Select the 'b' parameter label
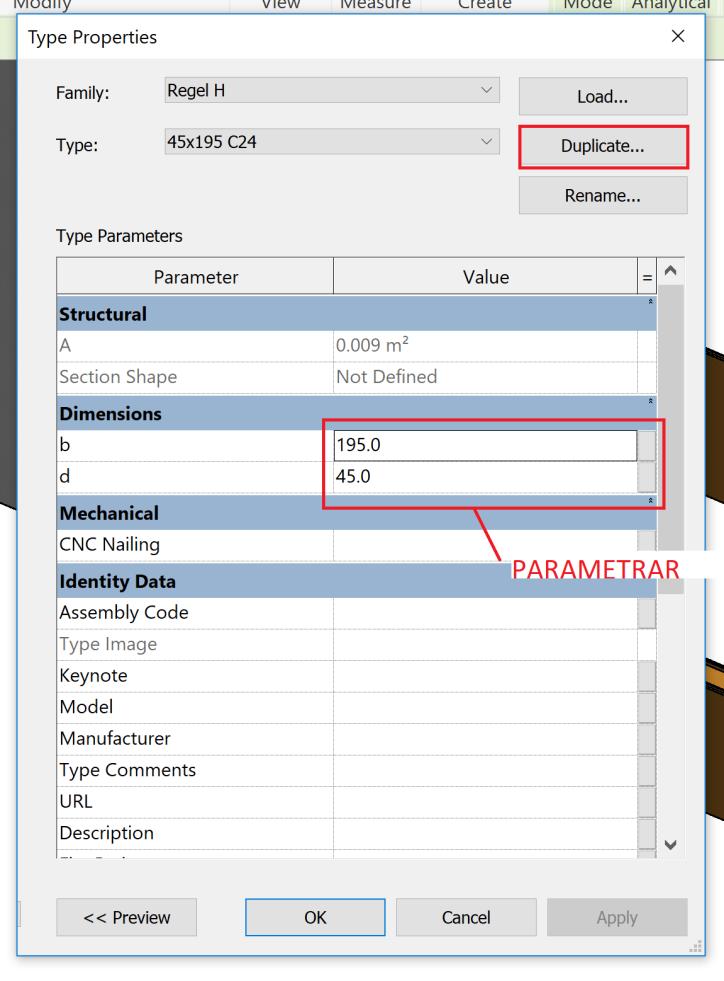The image size is (724, 981). coord(64,445)
